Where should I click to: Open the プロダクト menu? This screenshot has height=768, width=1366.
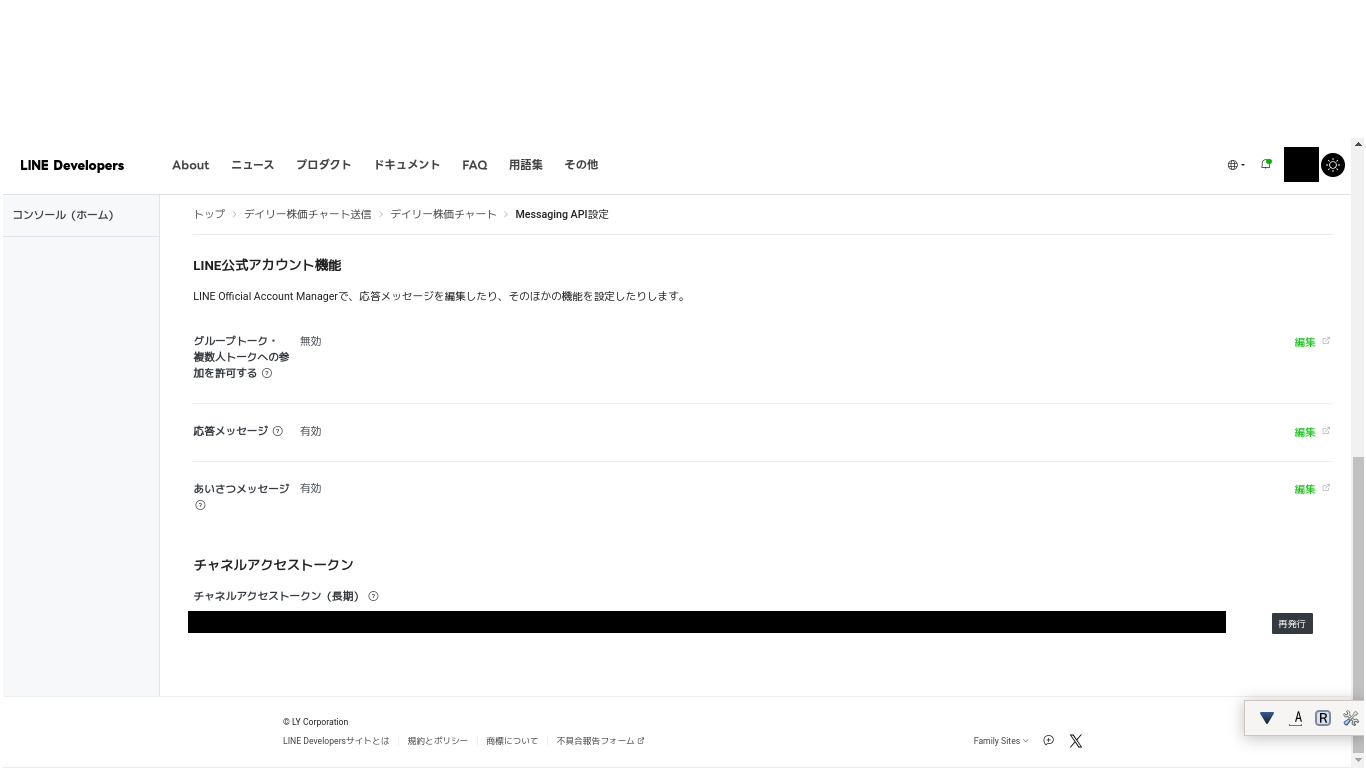click(x=323, y=165)
